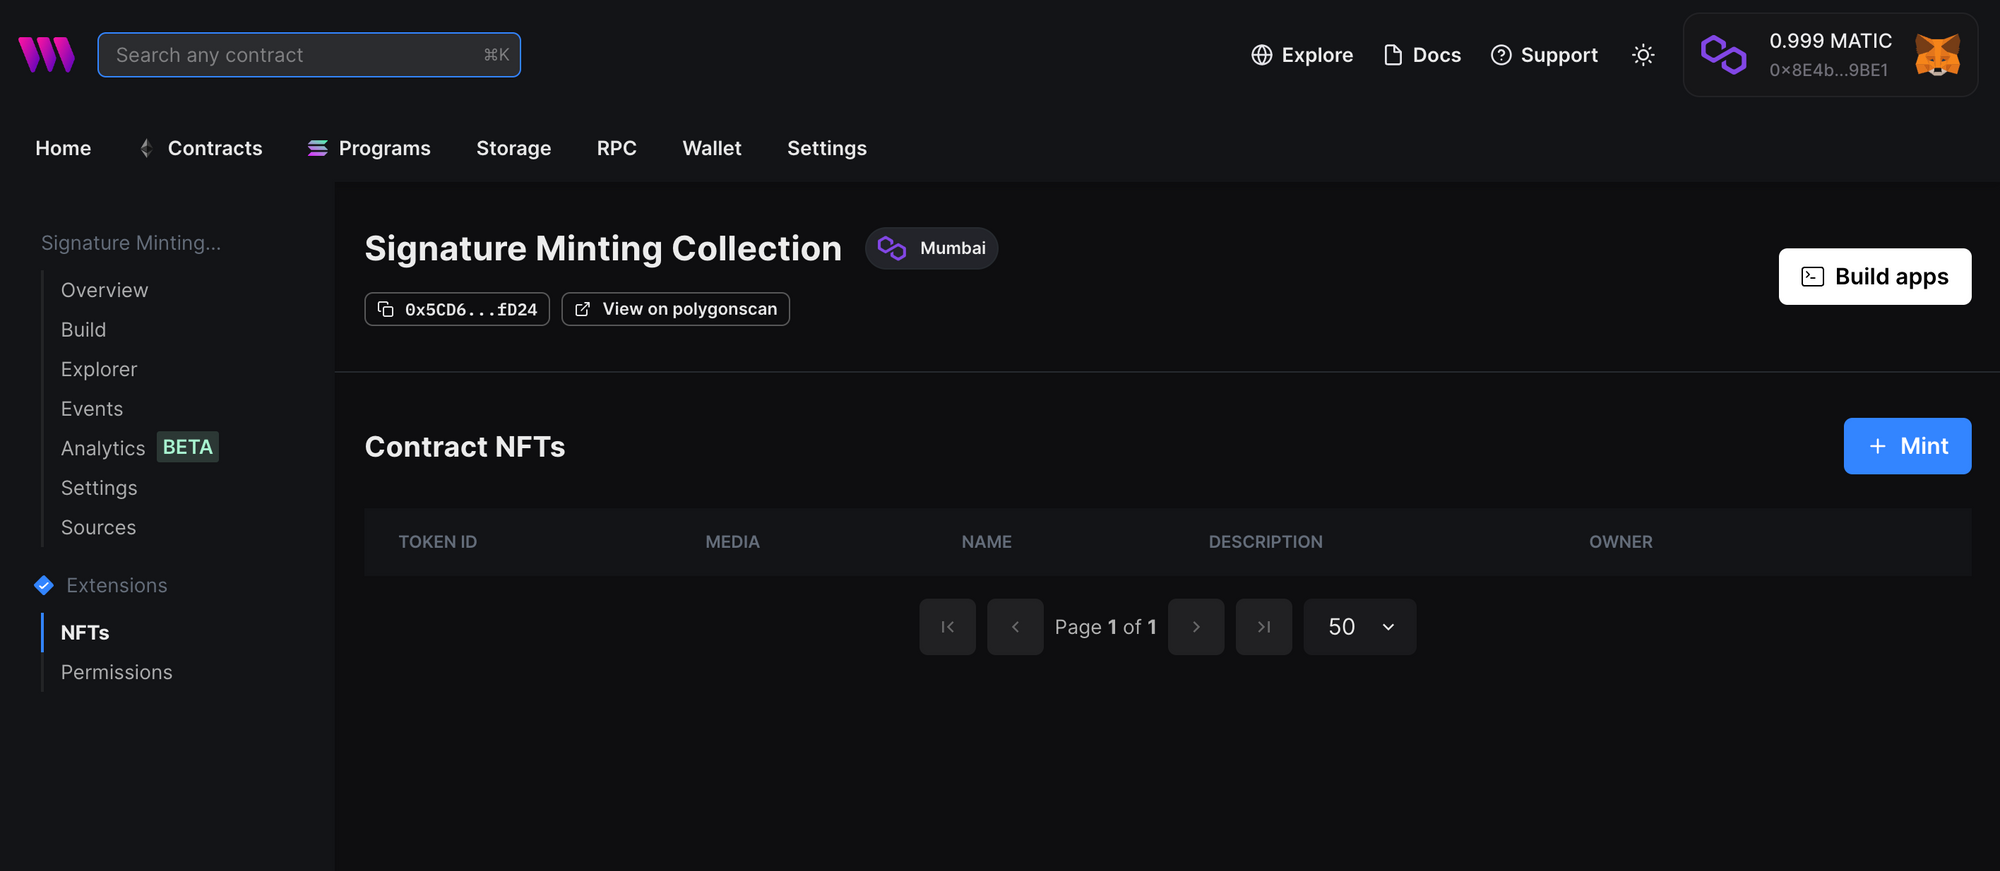
Task: Click the Mint button
Action: click(1908, 446)
